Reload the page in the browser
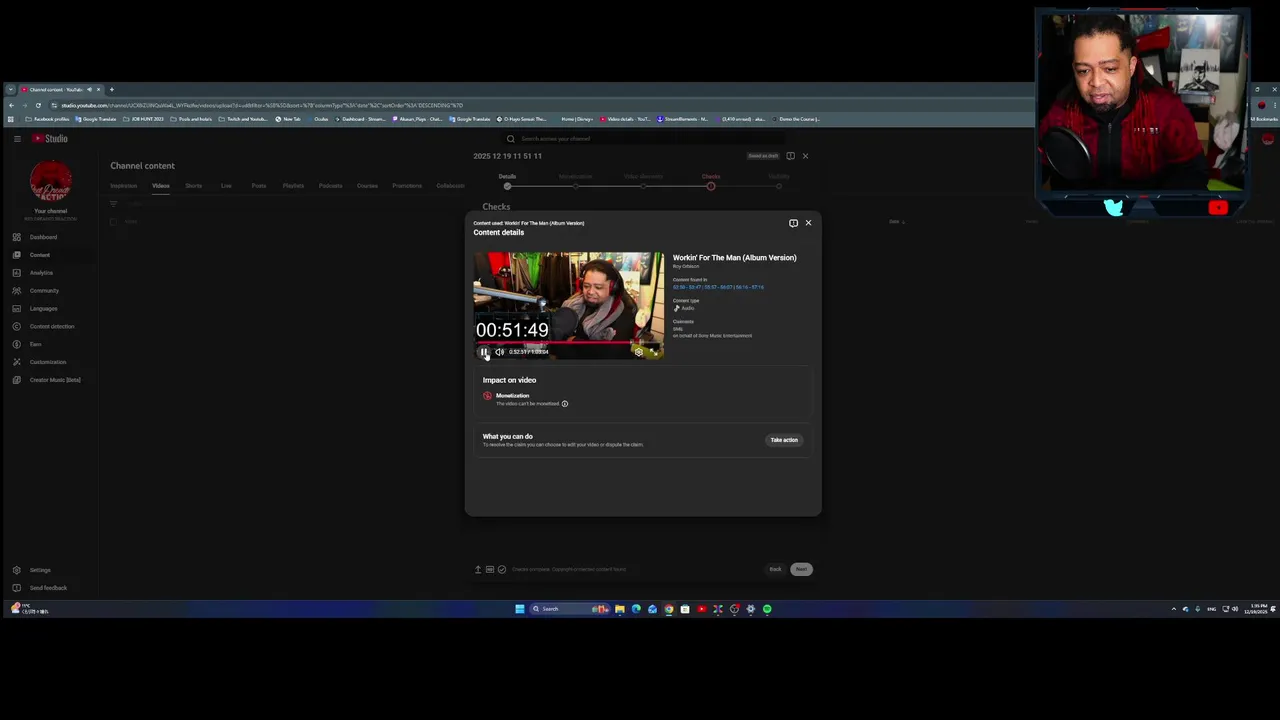Screen dimensions: 1280x720 (x=38, y=105)
